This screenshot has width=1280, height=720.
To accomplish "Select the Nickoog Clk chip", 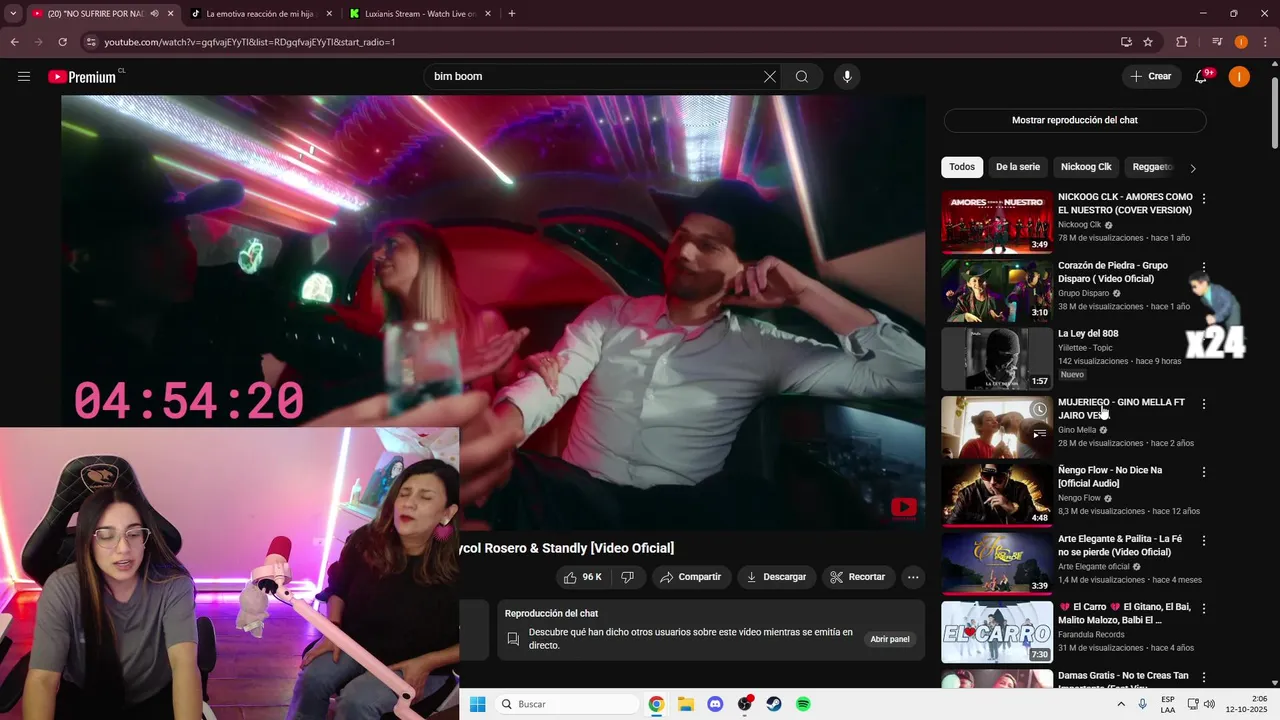I will (x=1086, y=167).
